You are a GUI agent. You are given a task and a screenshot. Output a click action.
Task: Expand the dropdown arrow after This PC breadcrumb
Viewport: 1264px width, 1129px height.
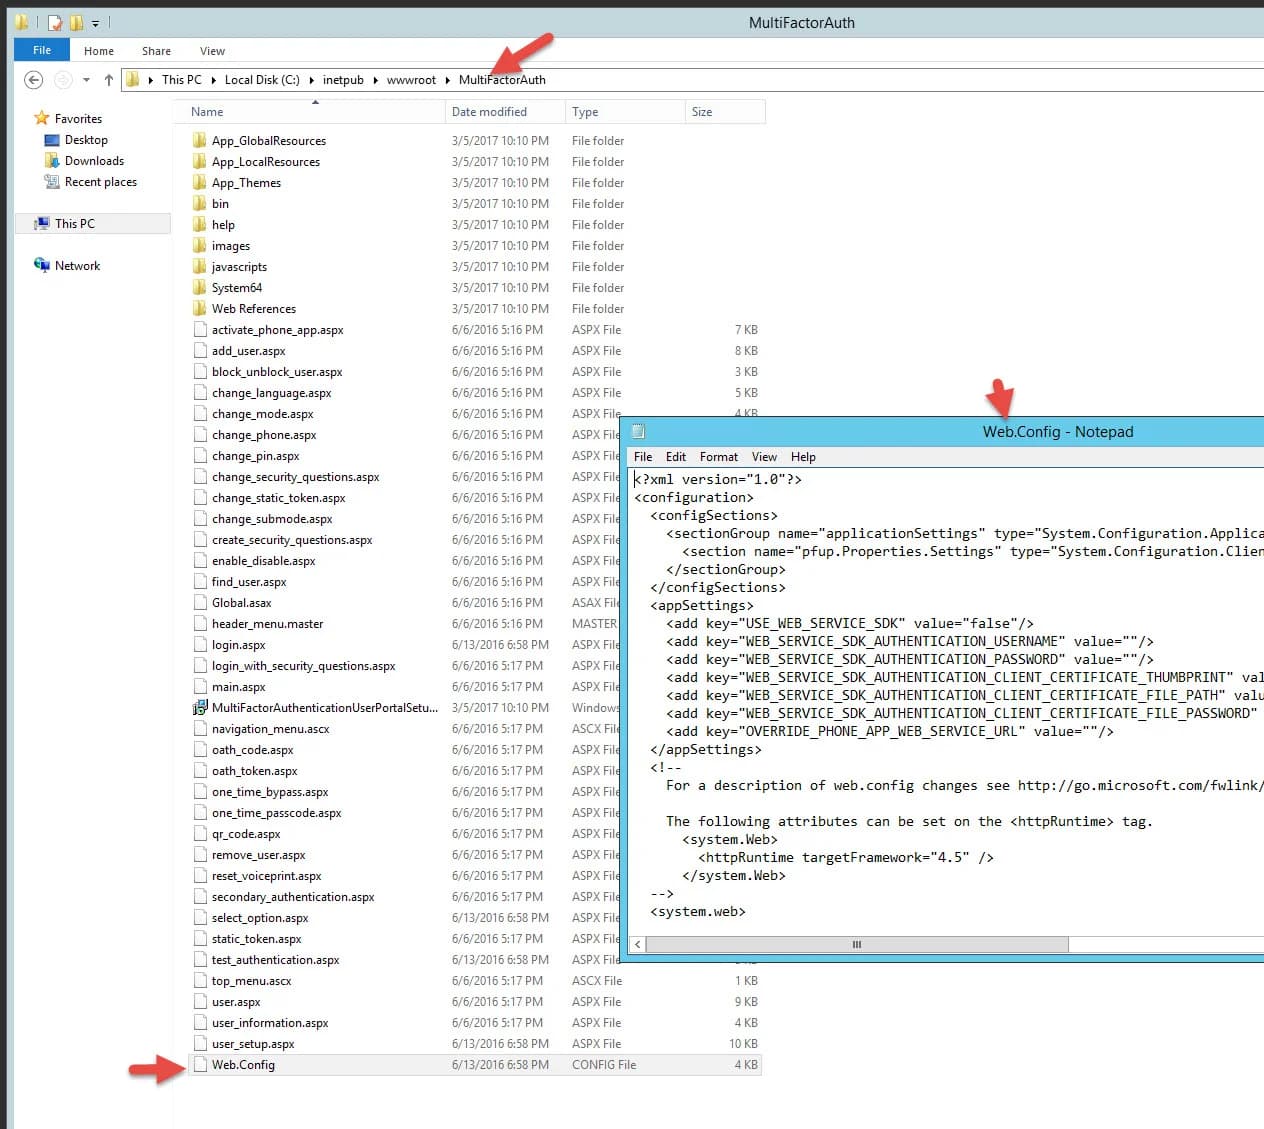pyautogui.click(x=213, y=80)
